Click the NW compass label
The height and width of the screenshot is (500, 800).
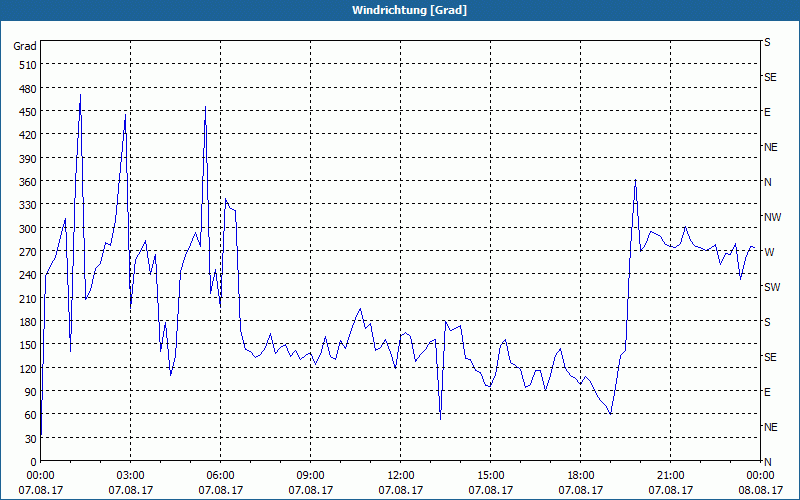[x=772, y=217]
